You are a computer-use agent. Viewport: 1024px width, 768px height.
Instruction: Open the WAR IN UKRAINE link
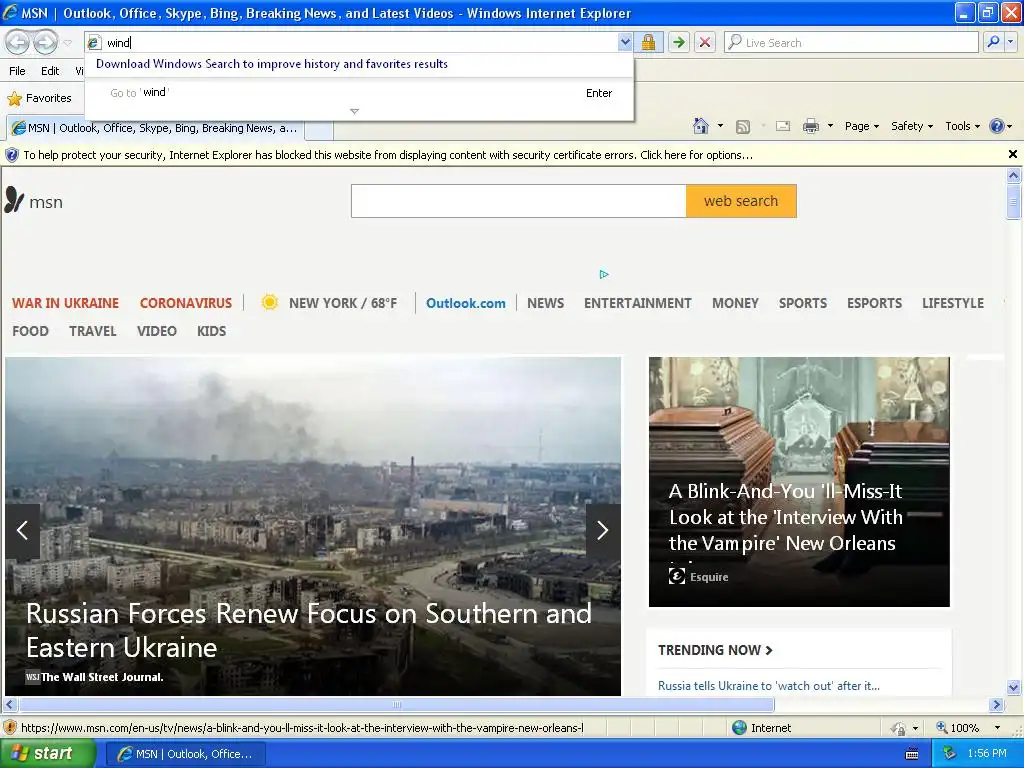pyautogui.click(x=65, y=304)
